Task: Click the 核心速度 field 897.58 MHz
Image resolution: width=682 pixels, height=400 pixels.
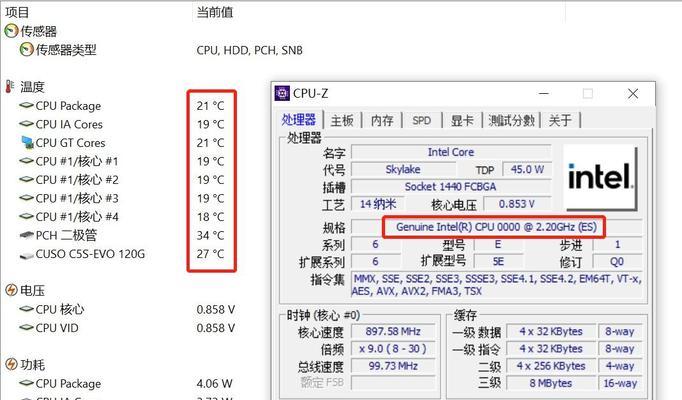Action: click(x=393, y=331)
